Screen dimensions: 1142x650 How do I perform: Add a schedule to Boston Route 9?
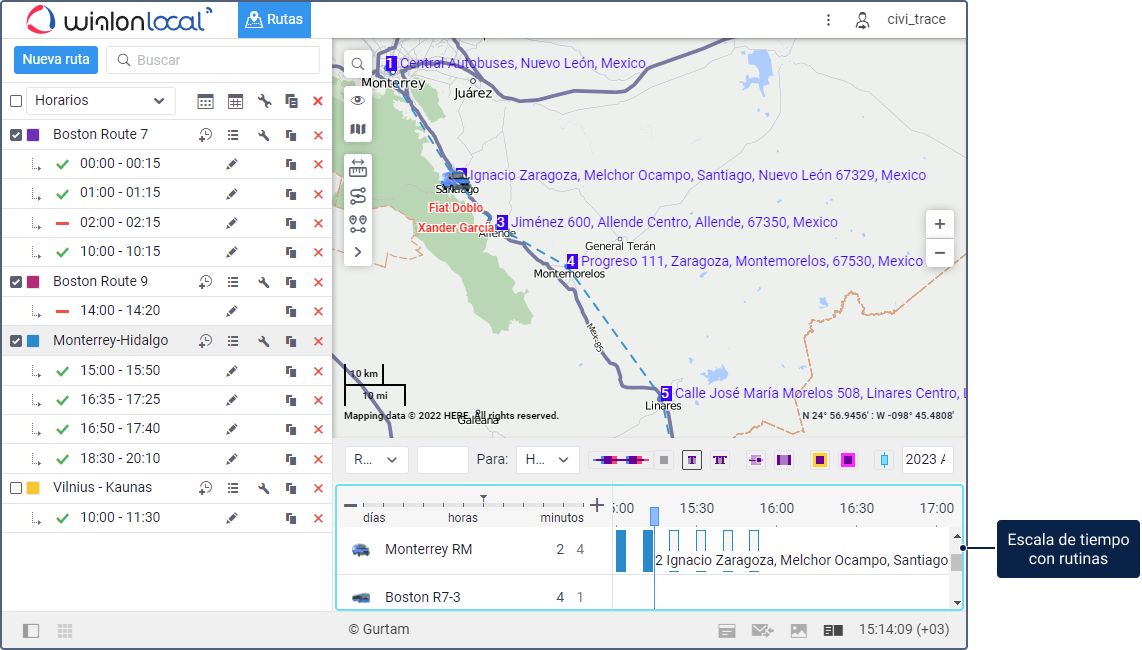[205, 282]
